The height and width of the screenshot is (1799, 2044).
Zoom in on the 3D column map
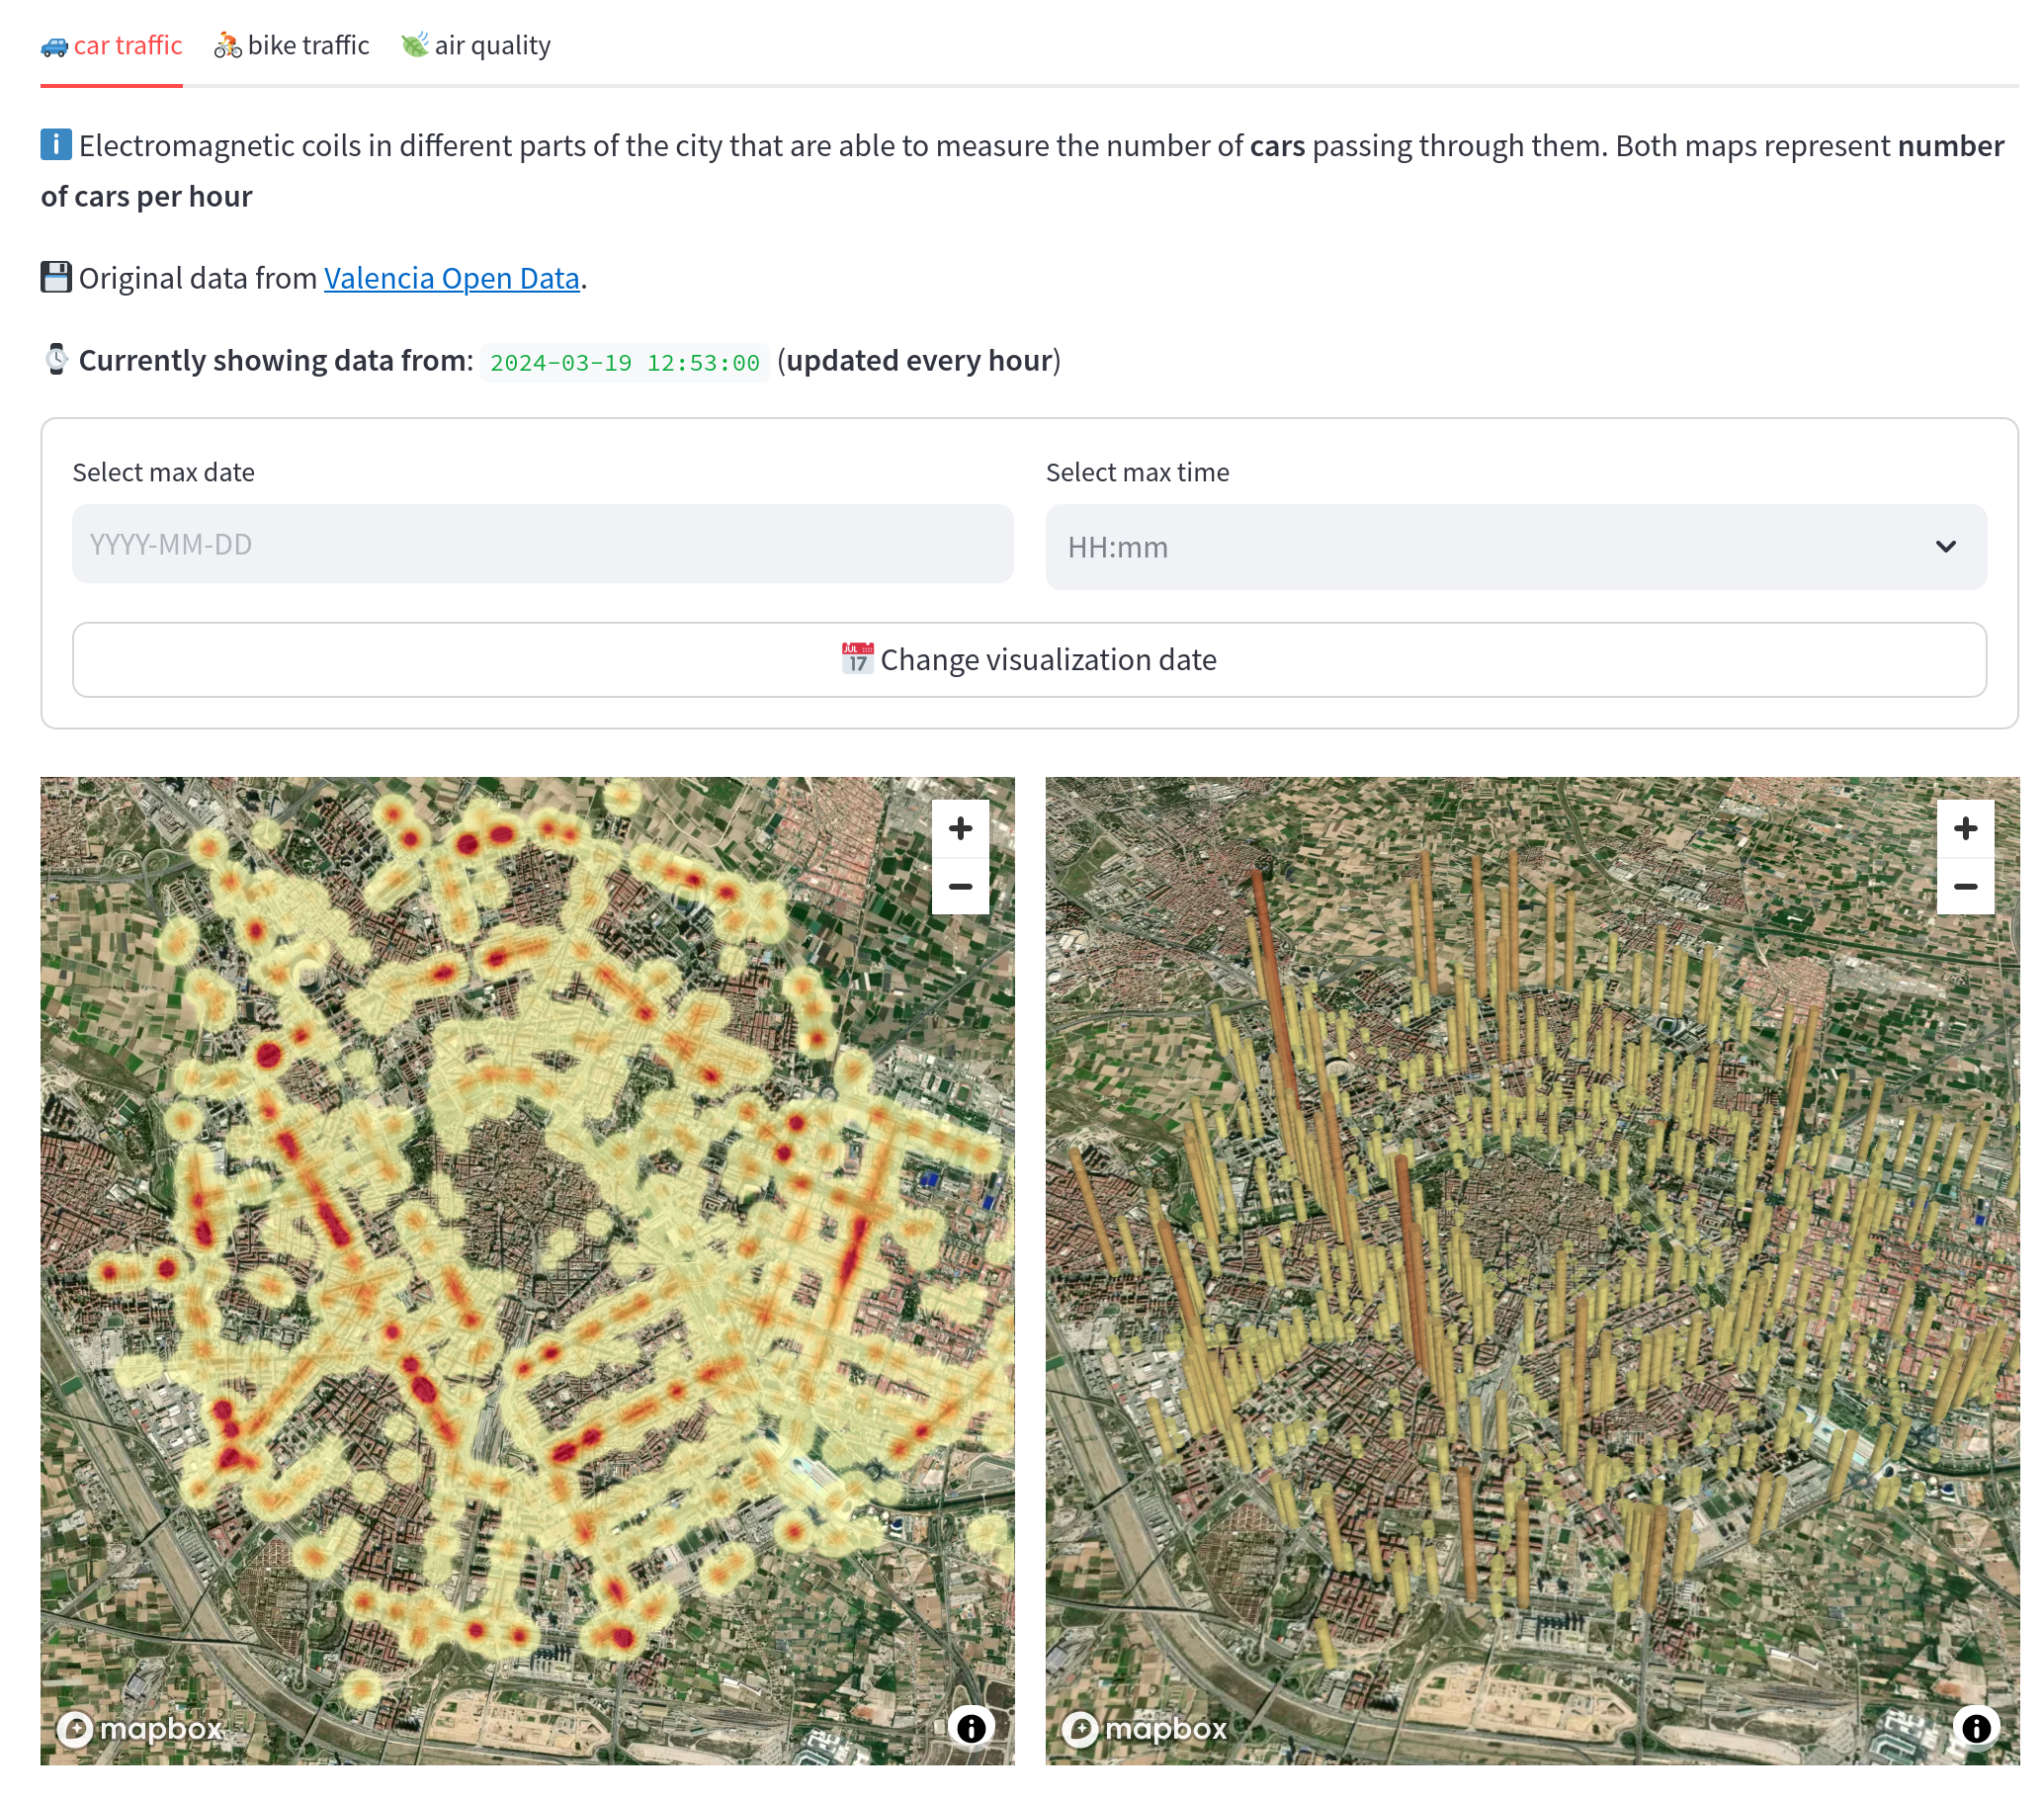pos(1965,828)
